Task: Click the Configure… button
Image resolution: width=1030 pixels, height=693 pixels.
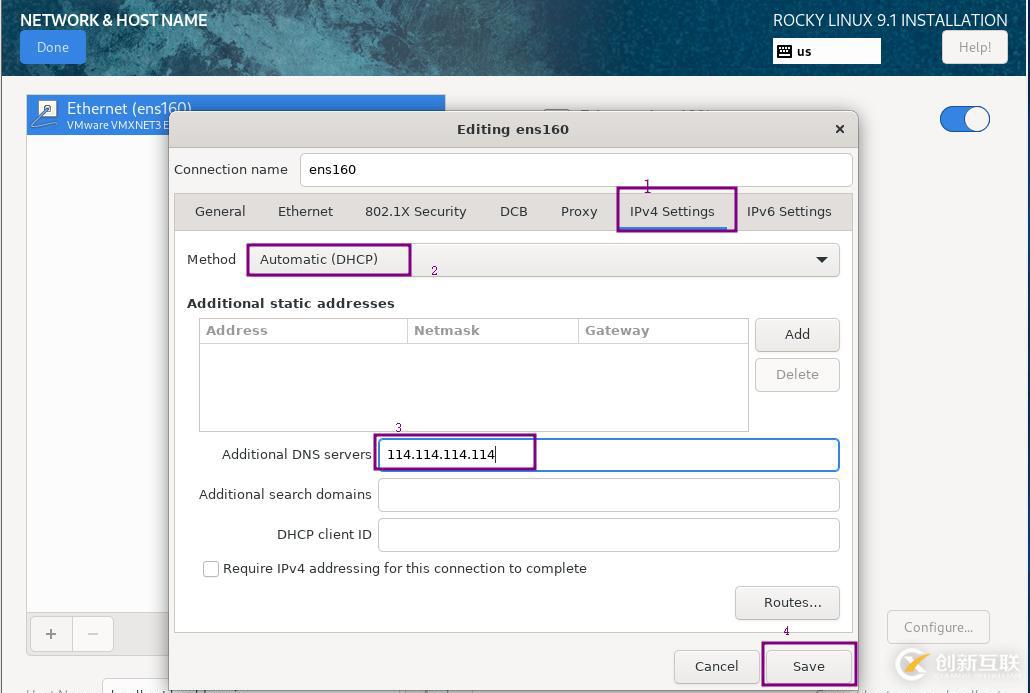Action: [x=938, y=627]
